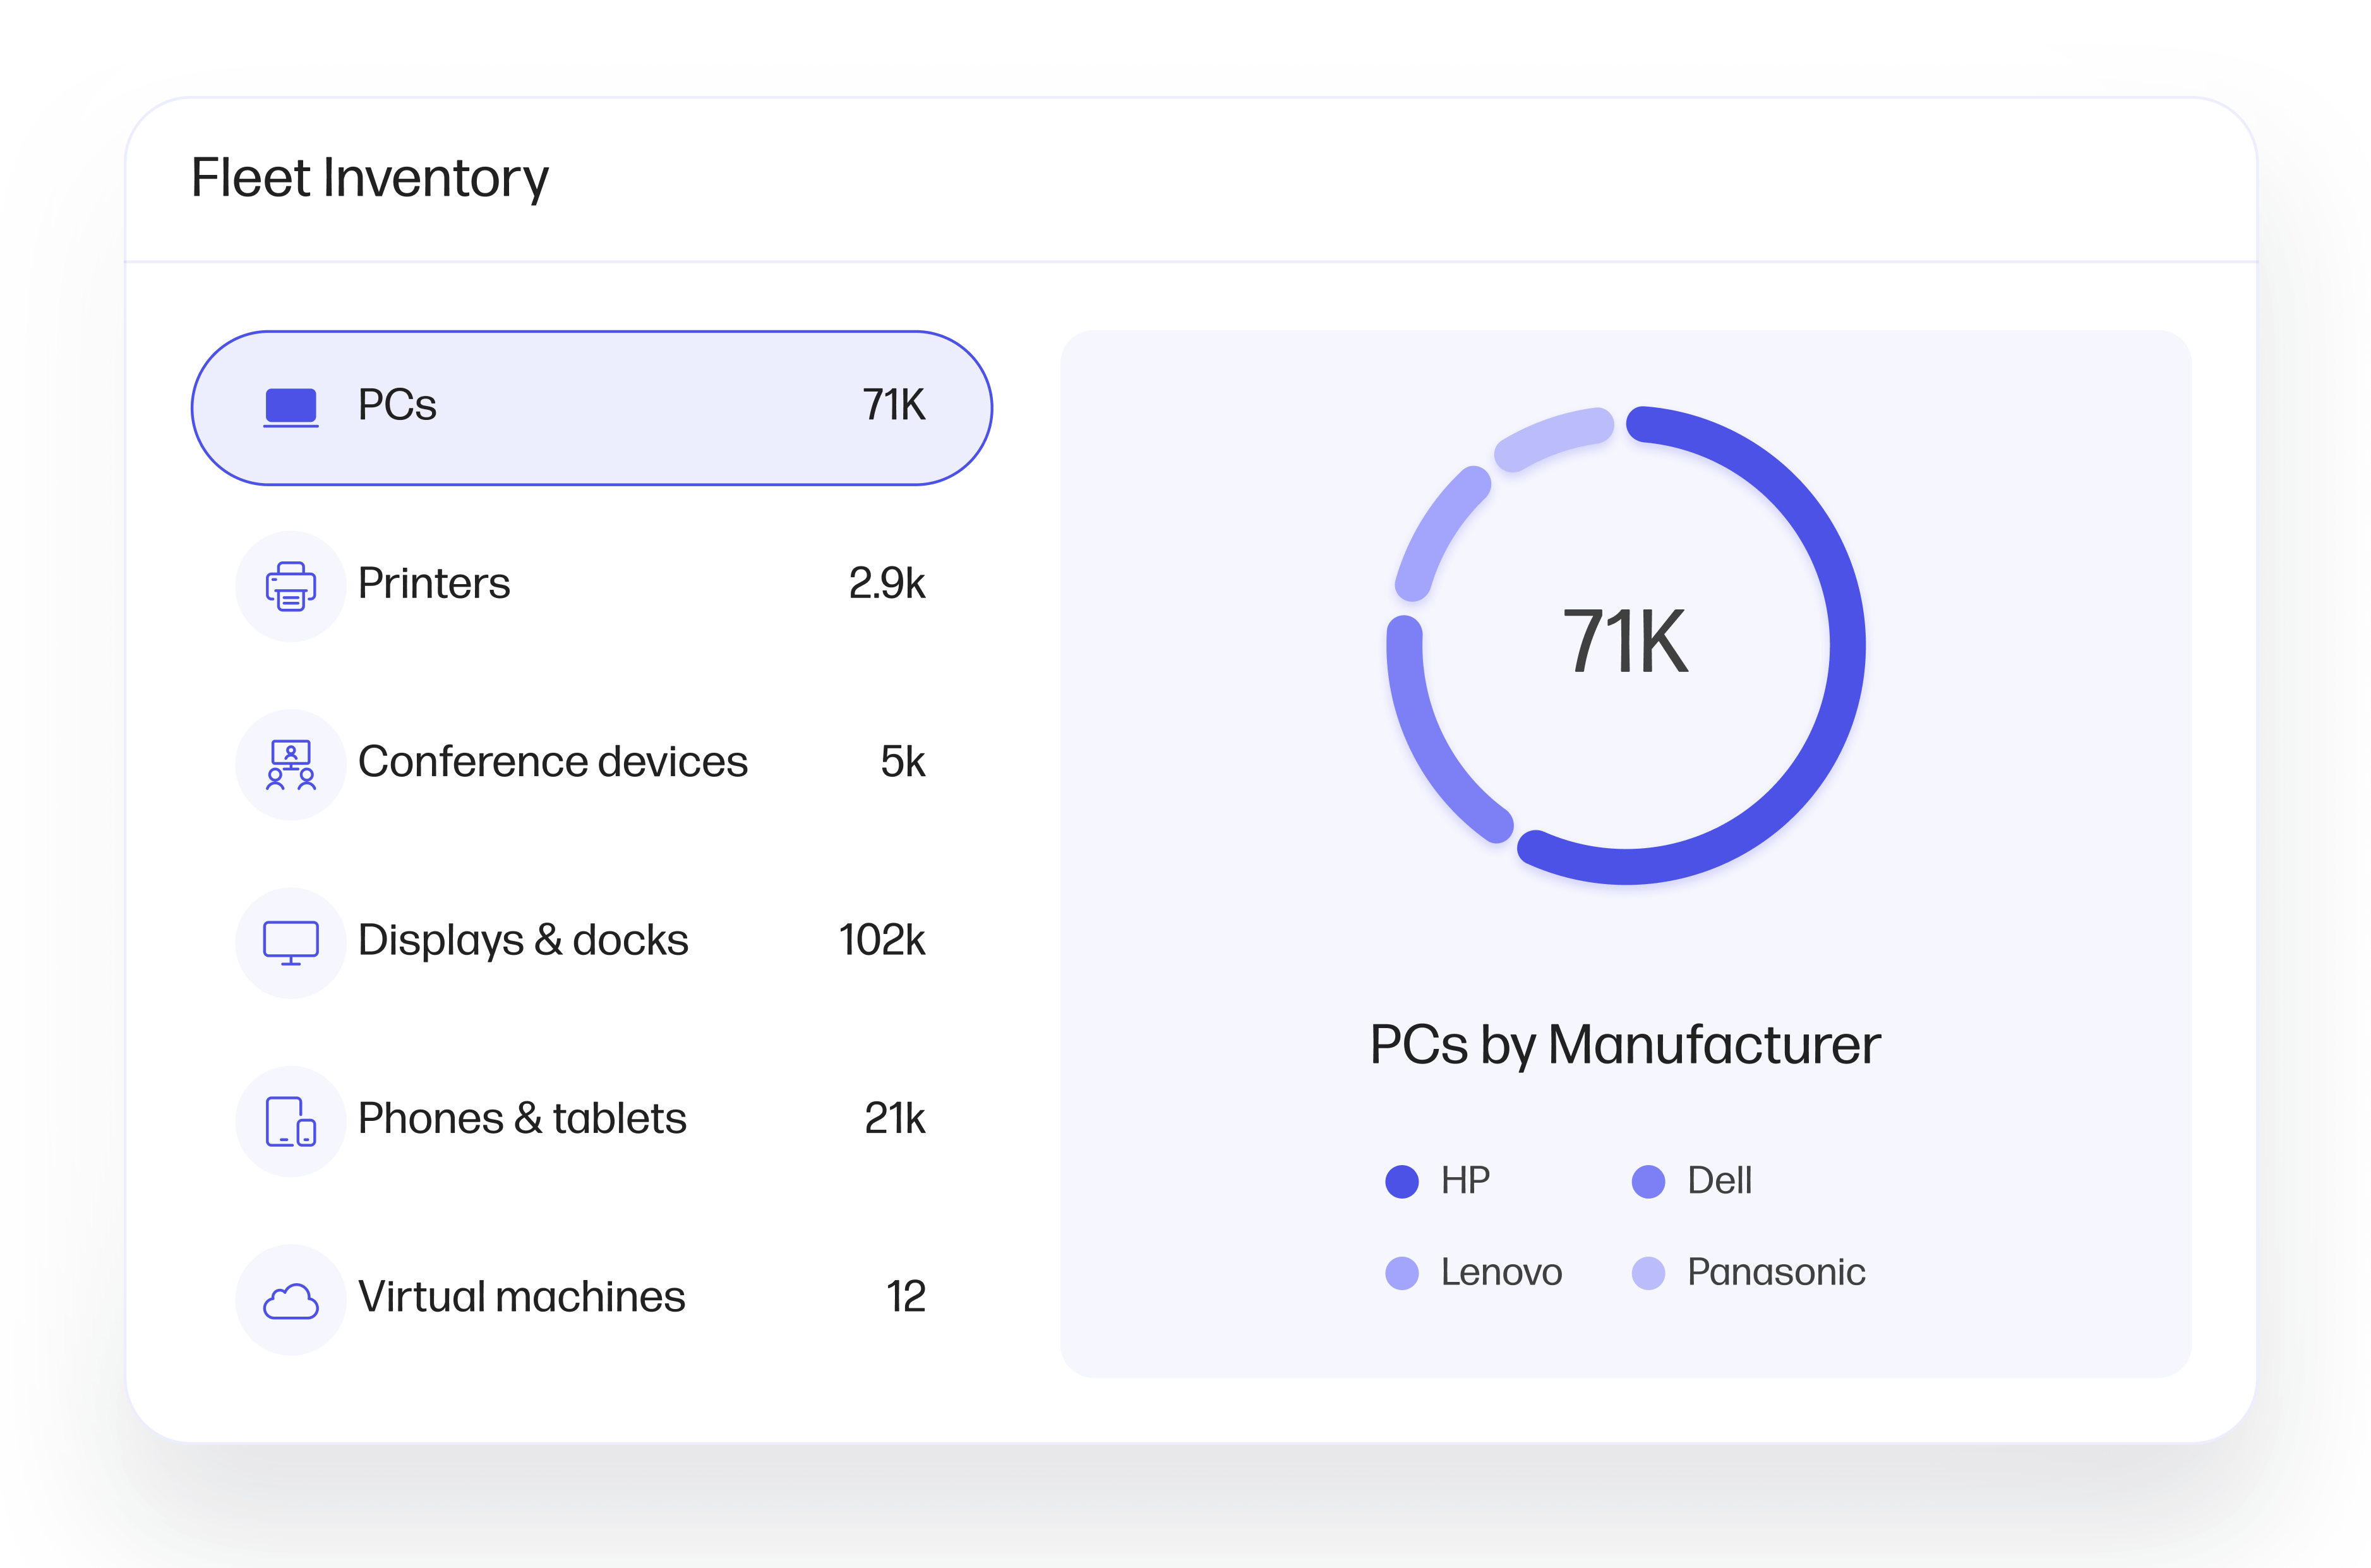Click the Phones & tablets icon
The image size is (2371, 1568).
[x=291, y=1122]
